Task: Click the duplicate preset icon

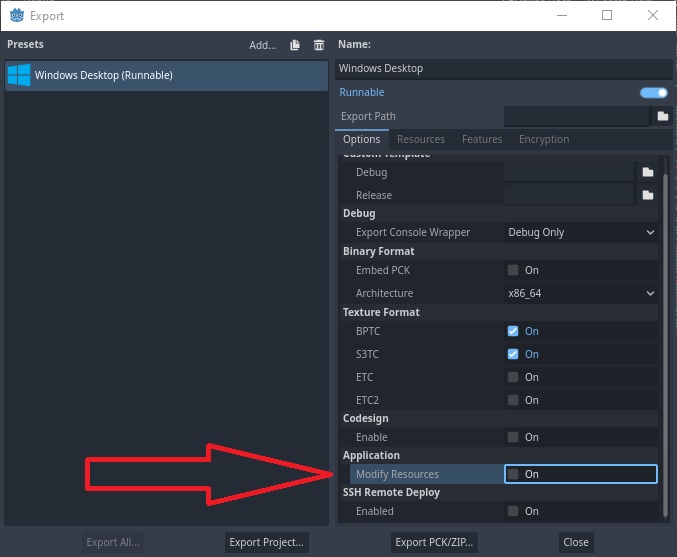Action: 295,45
